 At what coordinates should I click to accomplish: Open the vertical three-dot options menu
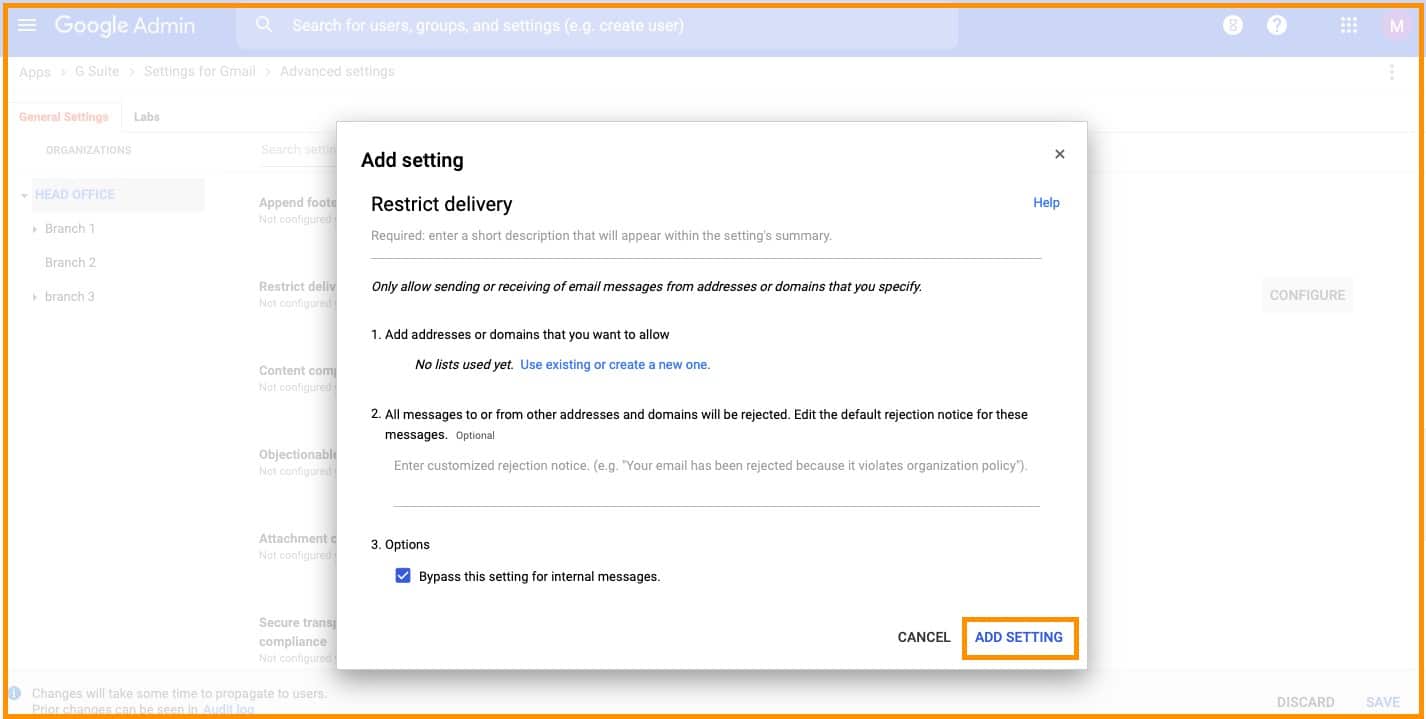point(1392,72)
